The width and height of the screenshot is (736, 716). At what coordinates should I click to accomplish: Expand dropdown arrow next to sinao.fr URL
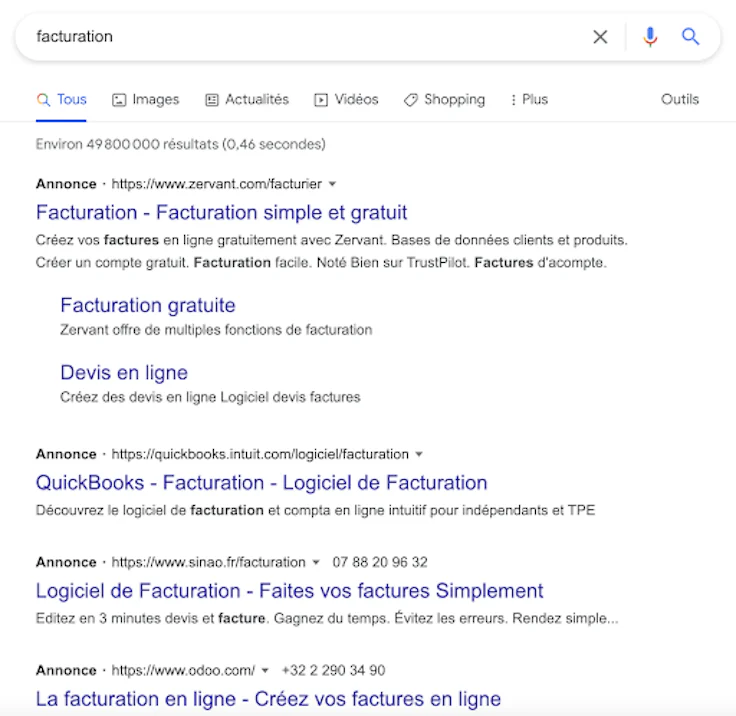tap(316, 562)
